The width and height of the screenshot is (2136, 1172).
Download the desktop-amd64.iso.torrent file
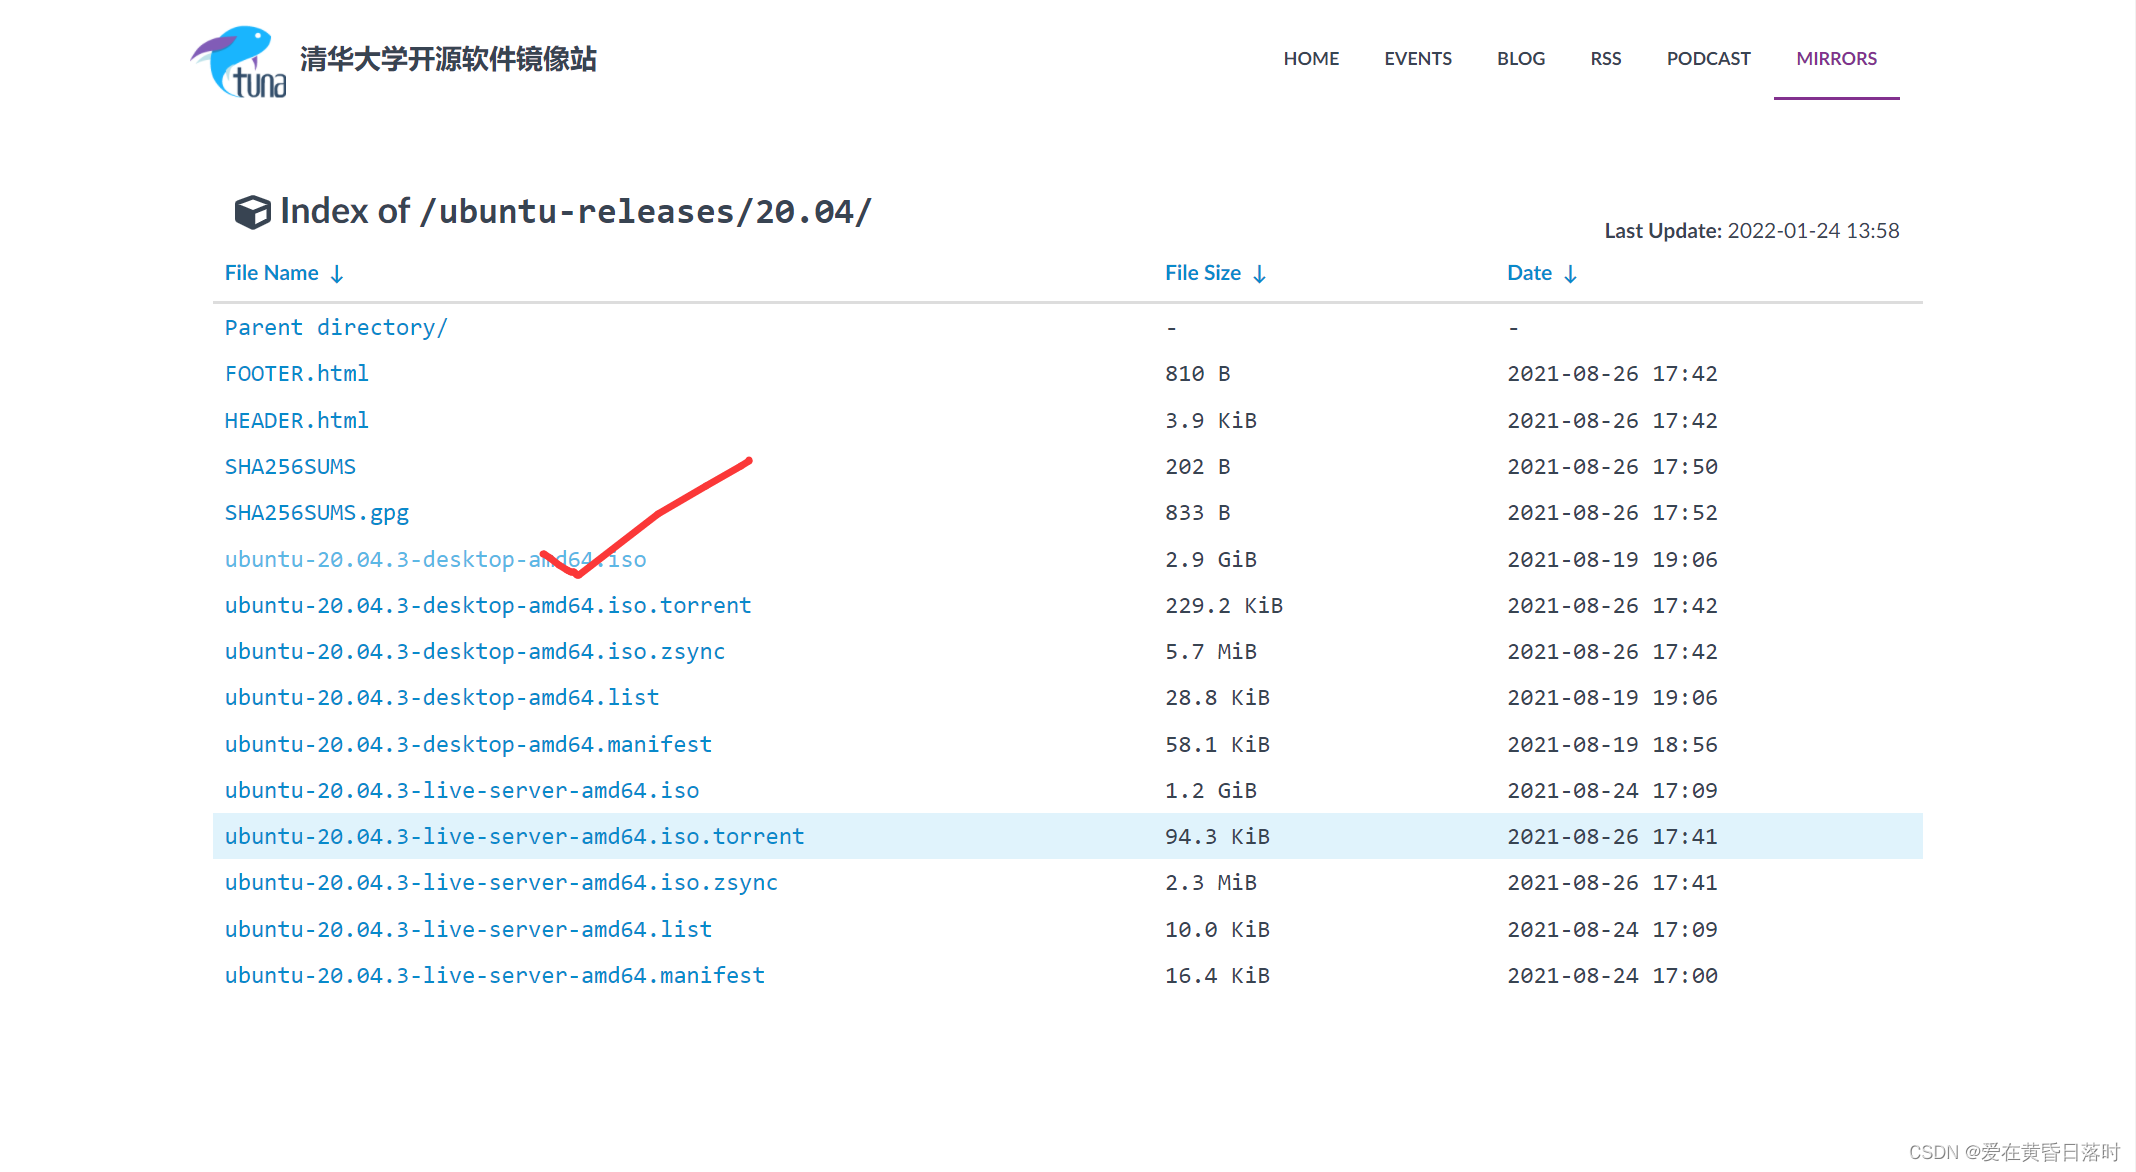[x=487, y=606]
